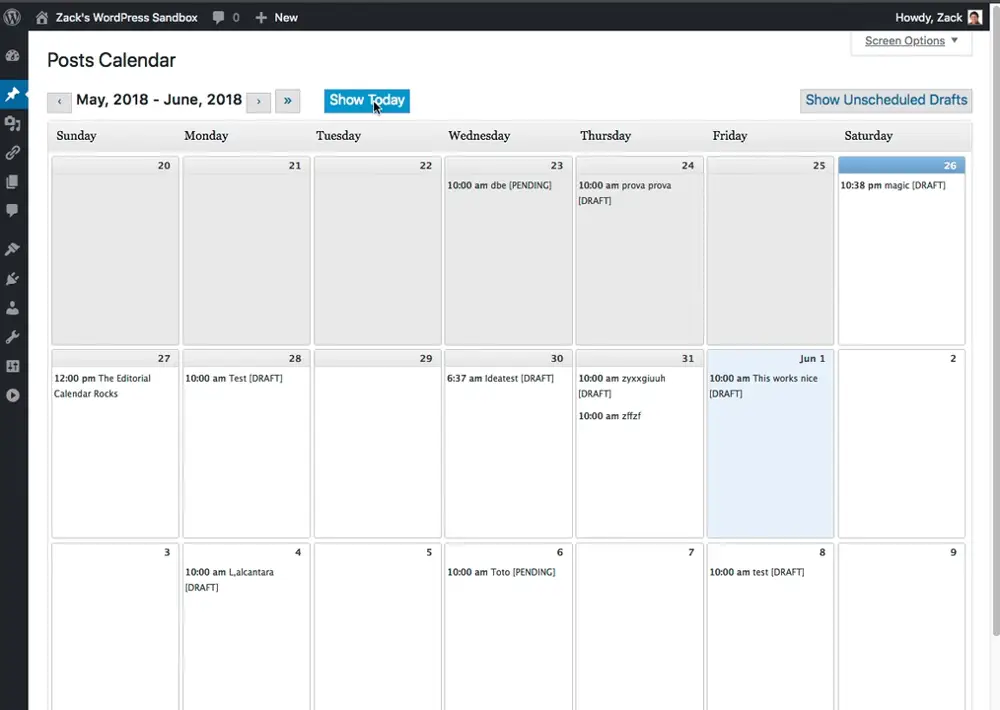Open Pages from the sidebar
1000x710 pixels.
coord(13,181)
